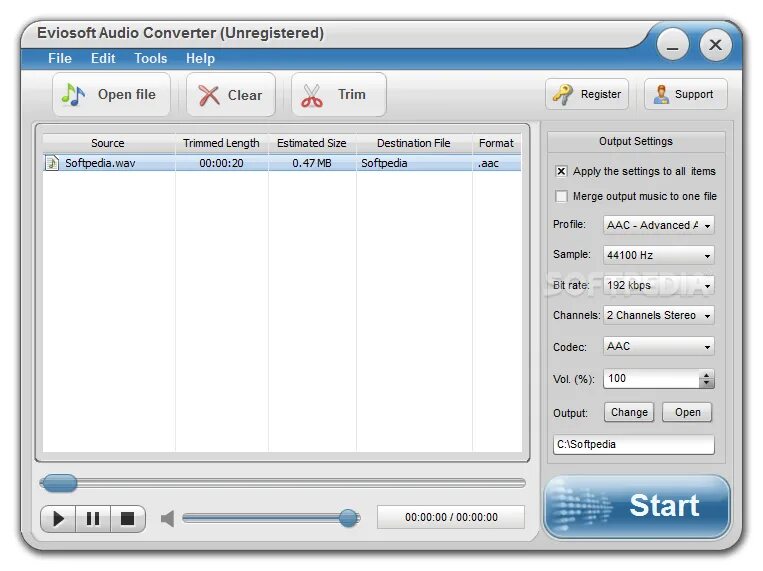This screenshot has width=763, height=571.
Task: Click the 00:00:00 / 00:00:00 time display
Action: 451,517
